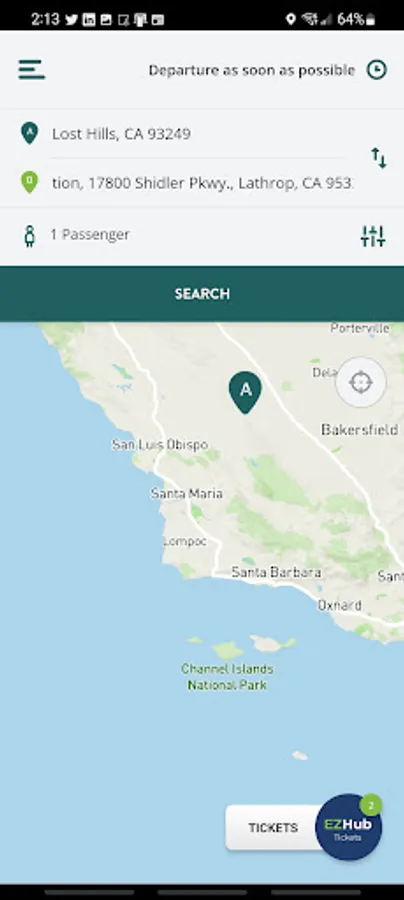Open trip filter sliders icon
The height and width of the screenshot is (900, 404).
[x=373, y=236]
